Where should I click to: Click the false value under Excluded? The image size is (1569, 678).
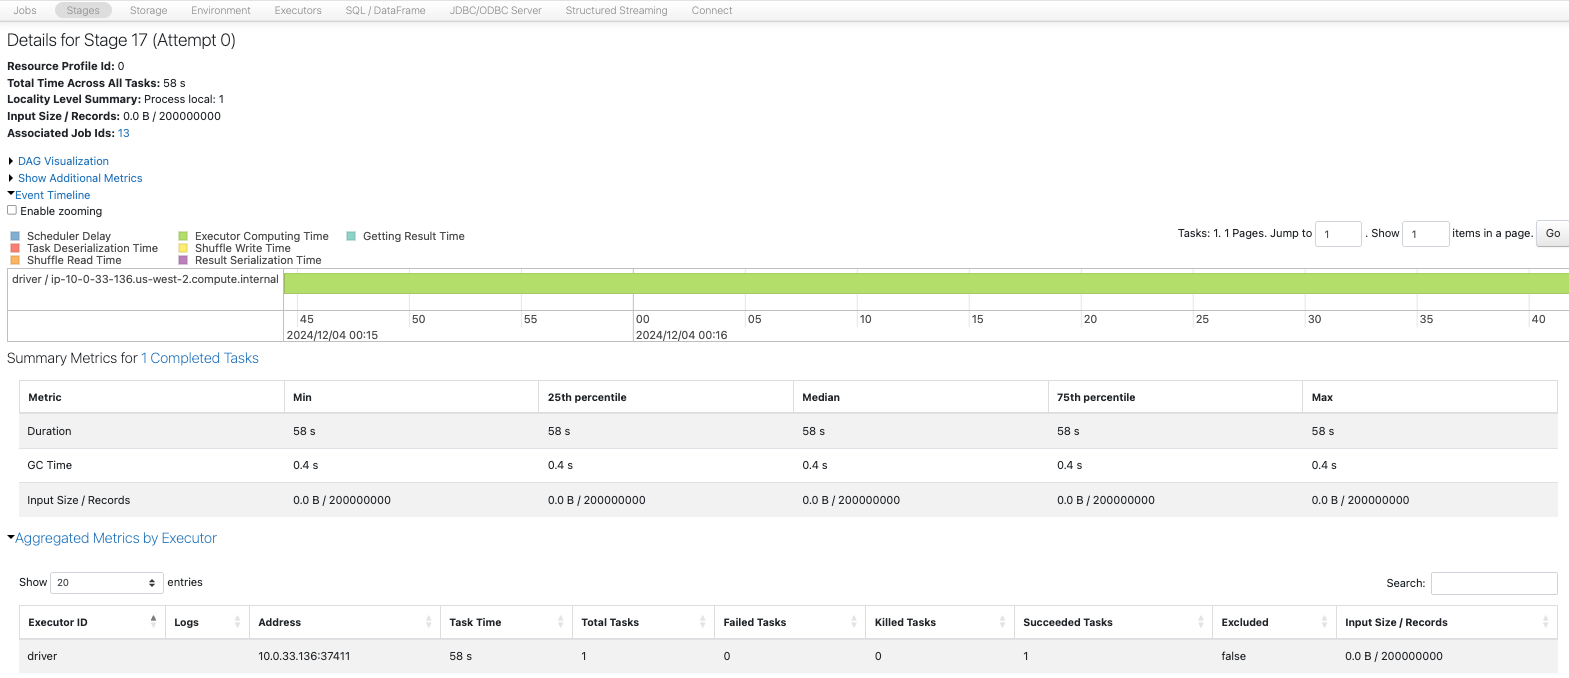[x=1234, y=656]
